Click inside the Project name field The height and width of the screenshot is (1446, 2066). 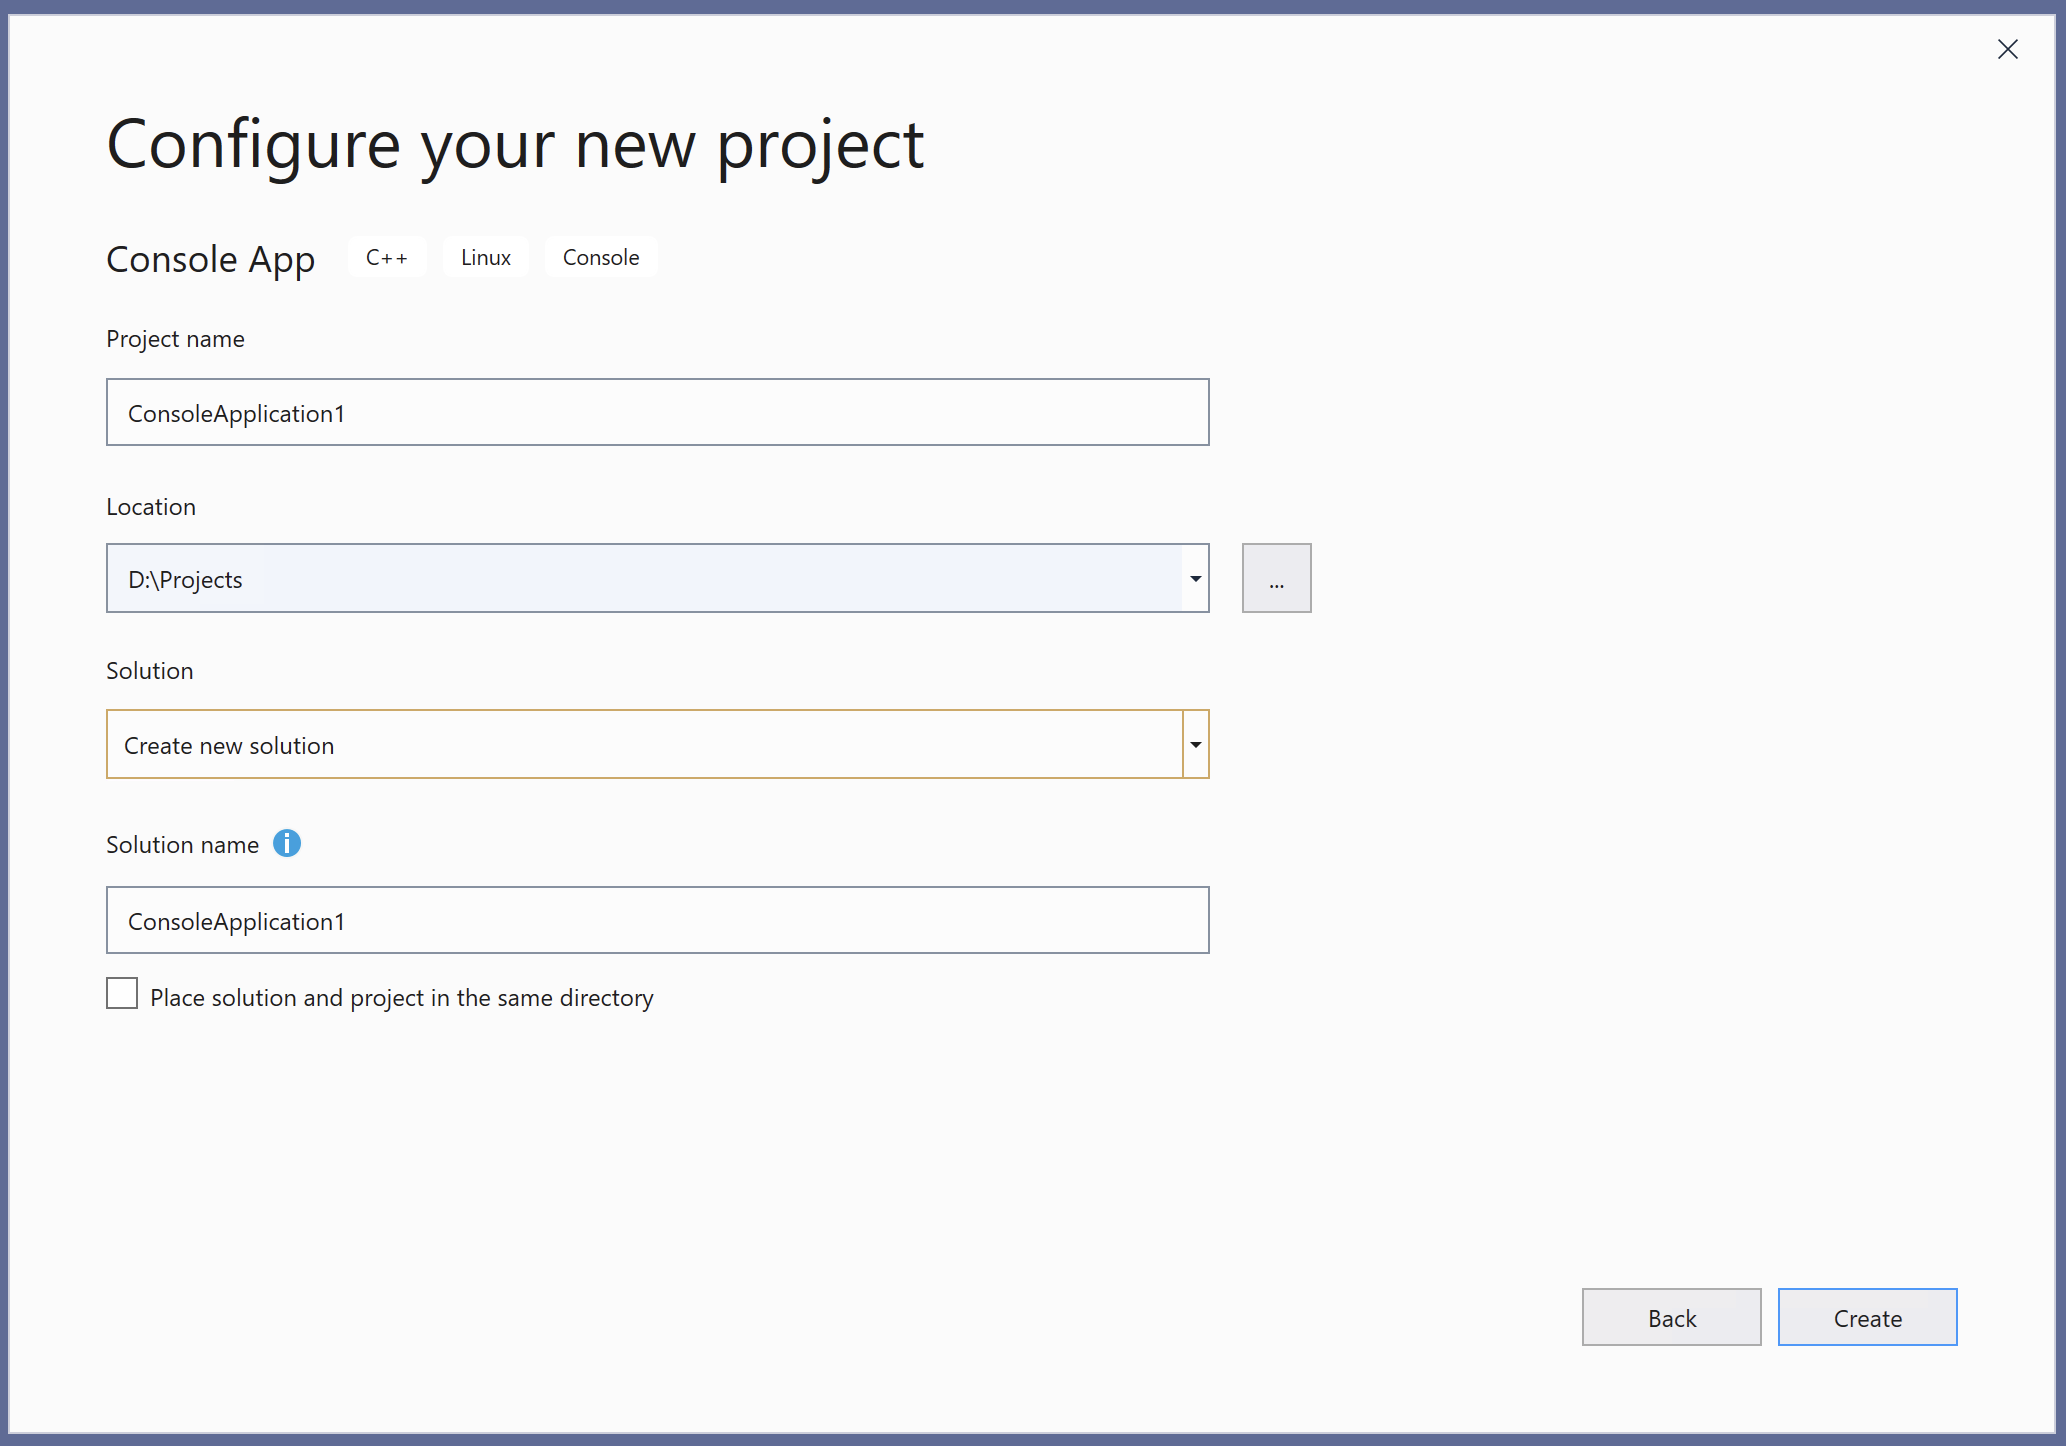tap(657, 412)
